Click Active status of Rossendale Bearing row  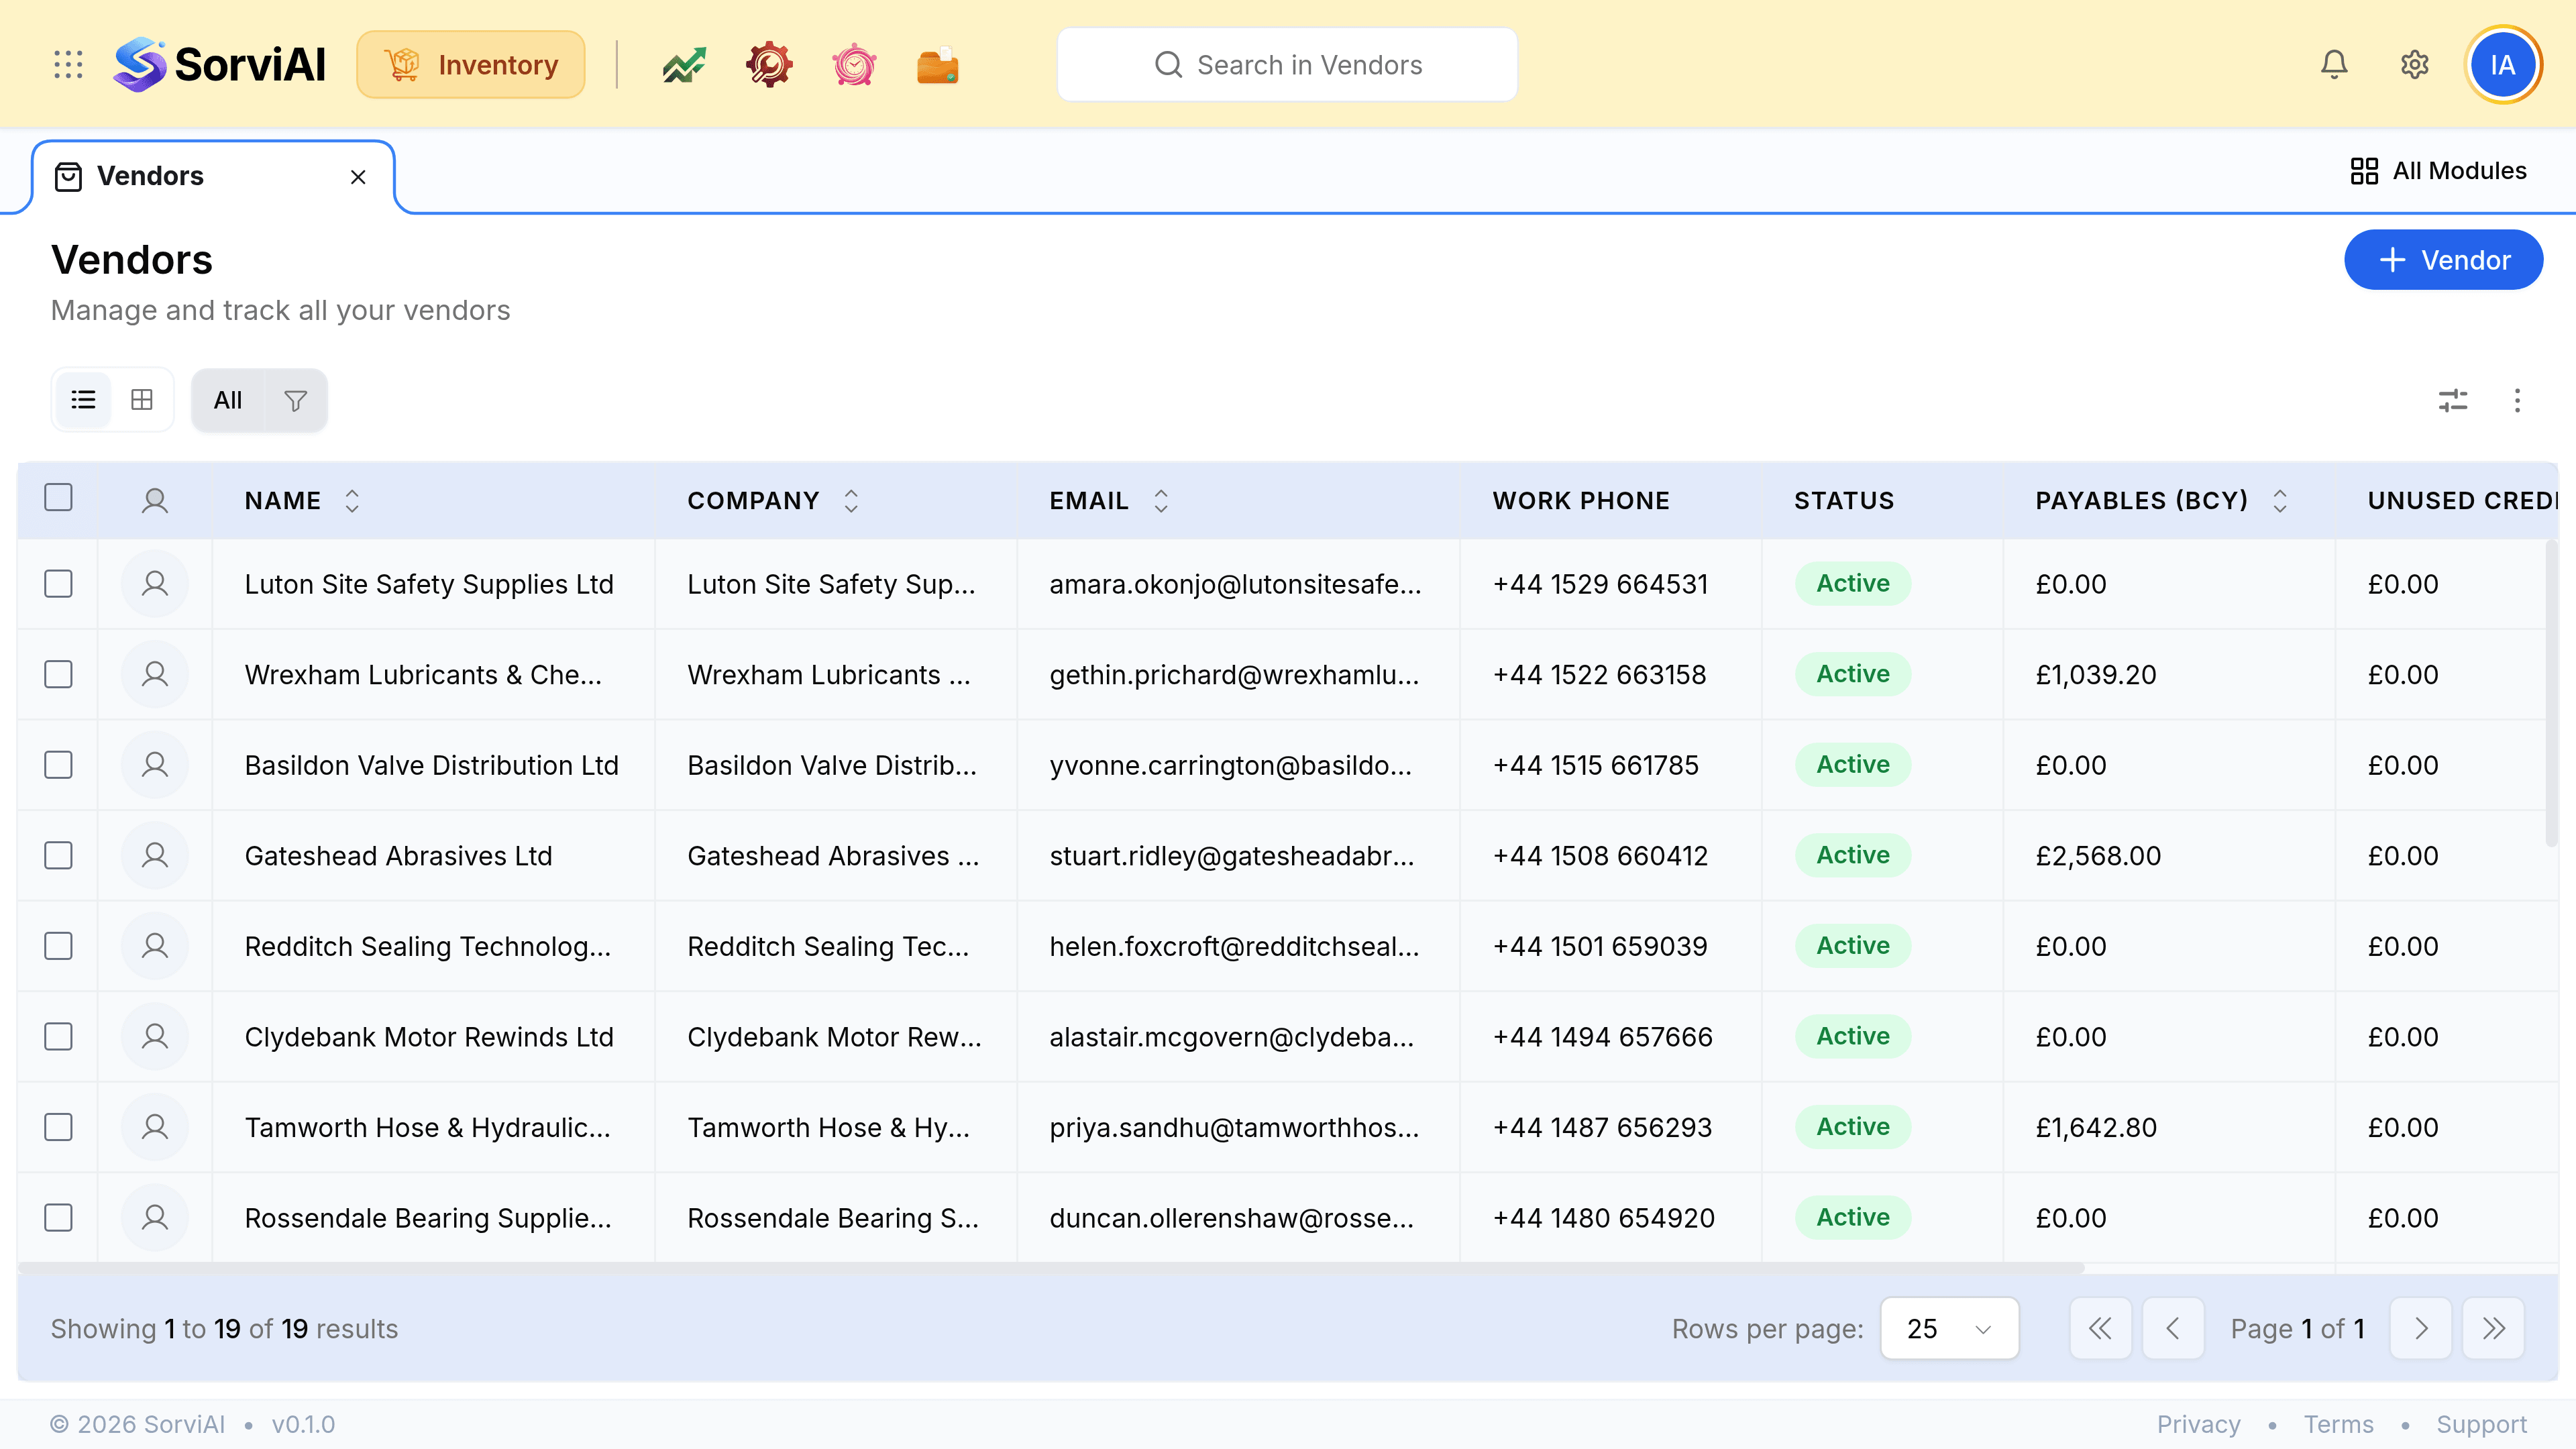1853,1218
